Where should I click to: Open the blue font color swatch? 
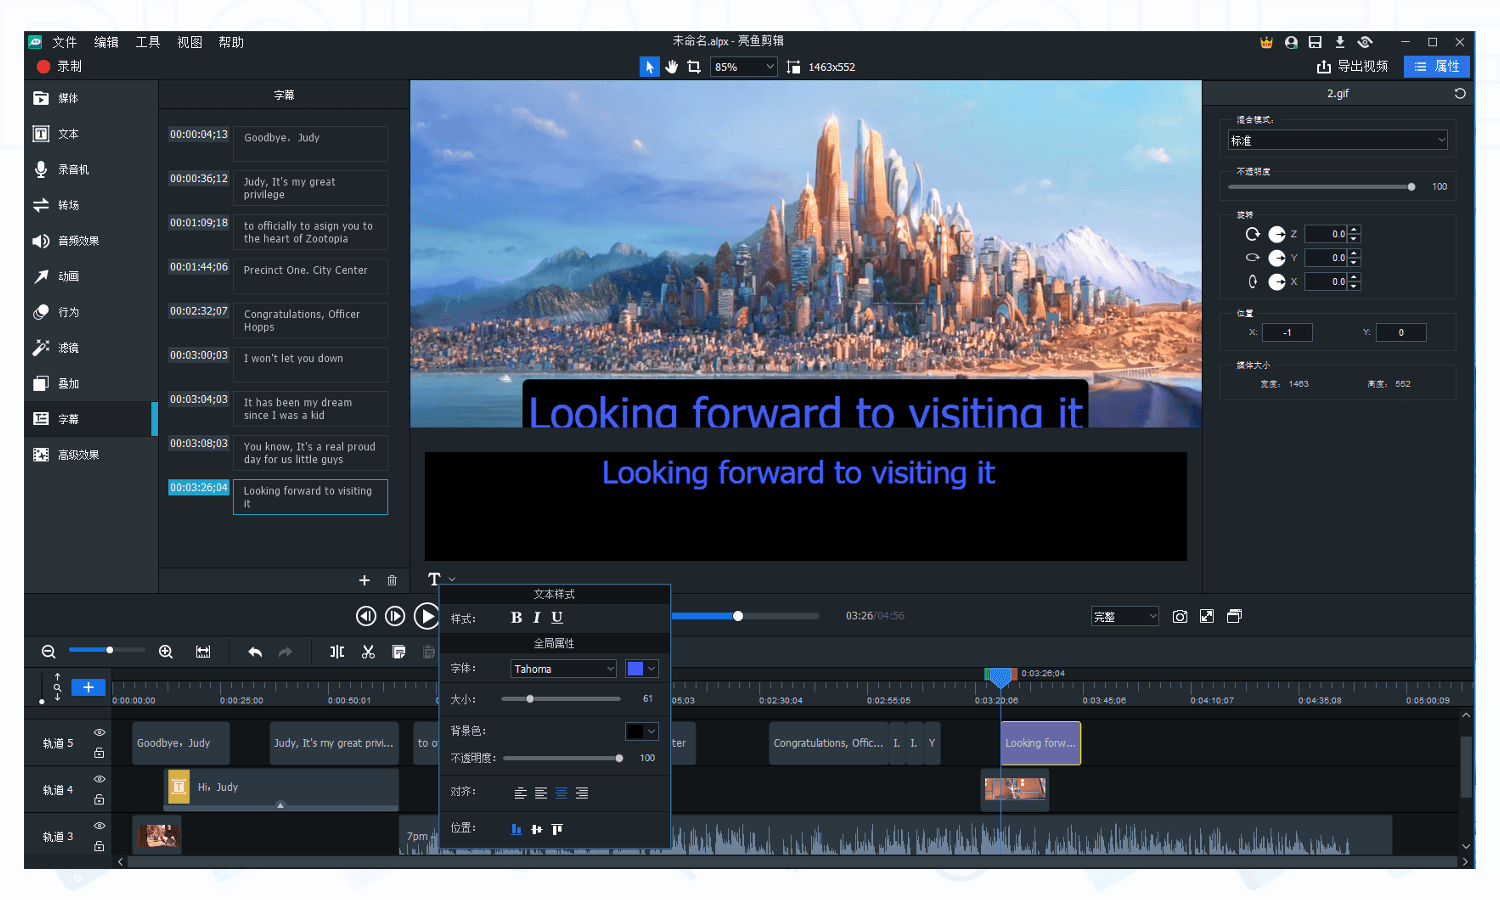(635, 669)
